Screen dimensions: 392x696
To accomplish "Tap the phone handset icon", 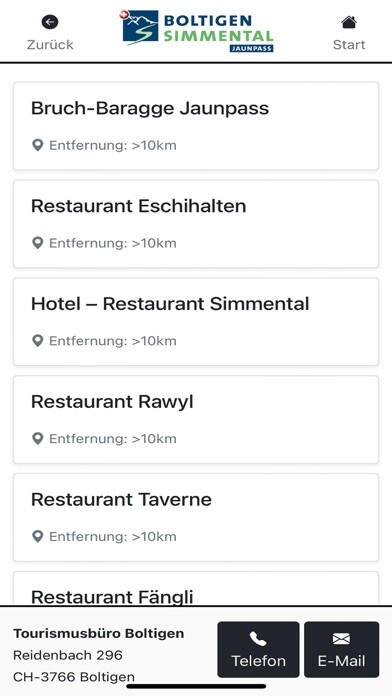I will (x=258, y=639).
